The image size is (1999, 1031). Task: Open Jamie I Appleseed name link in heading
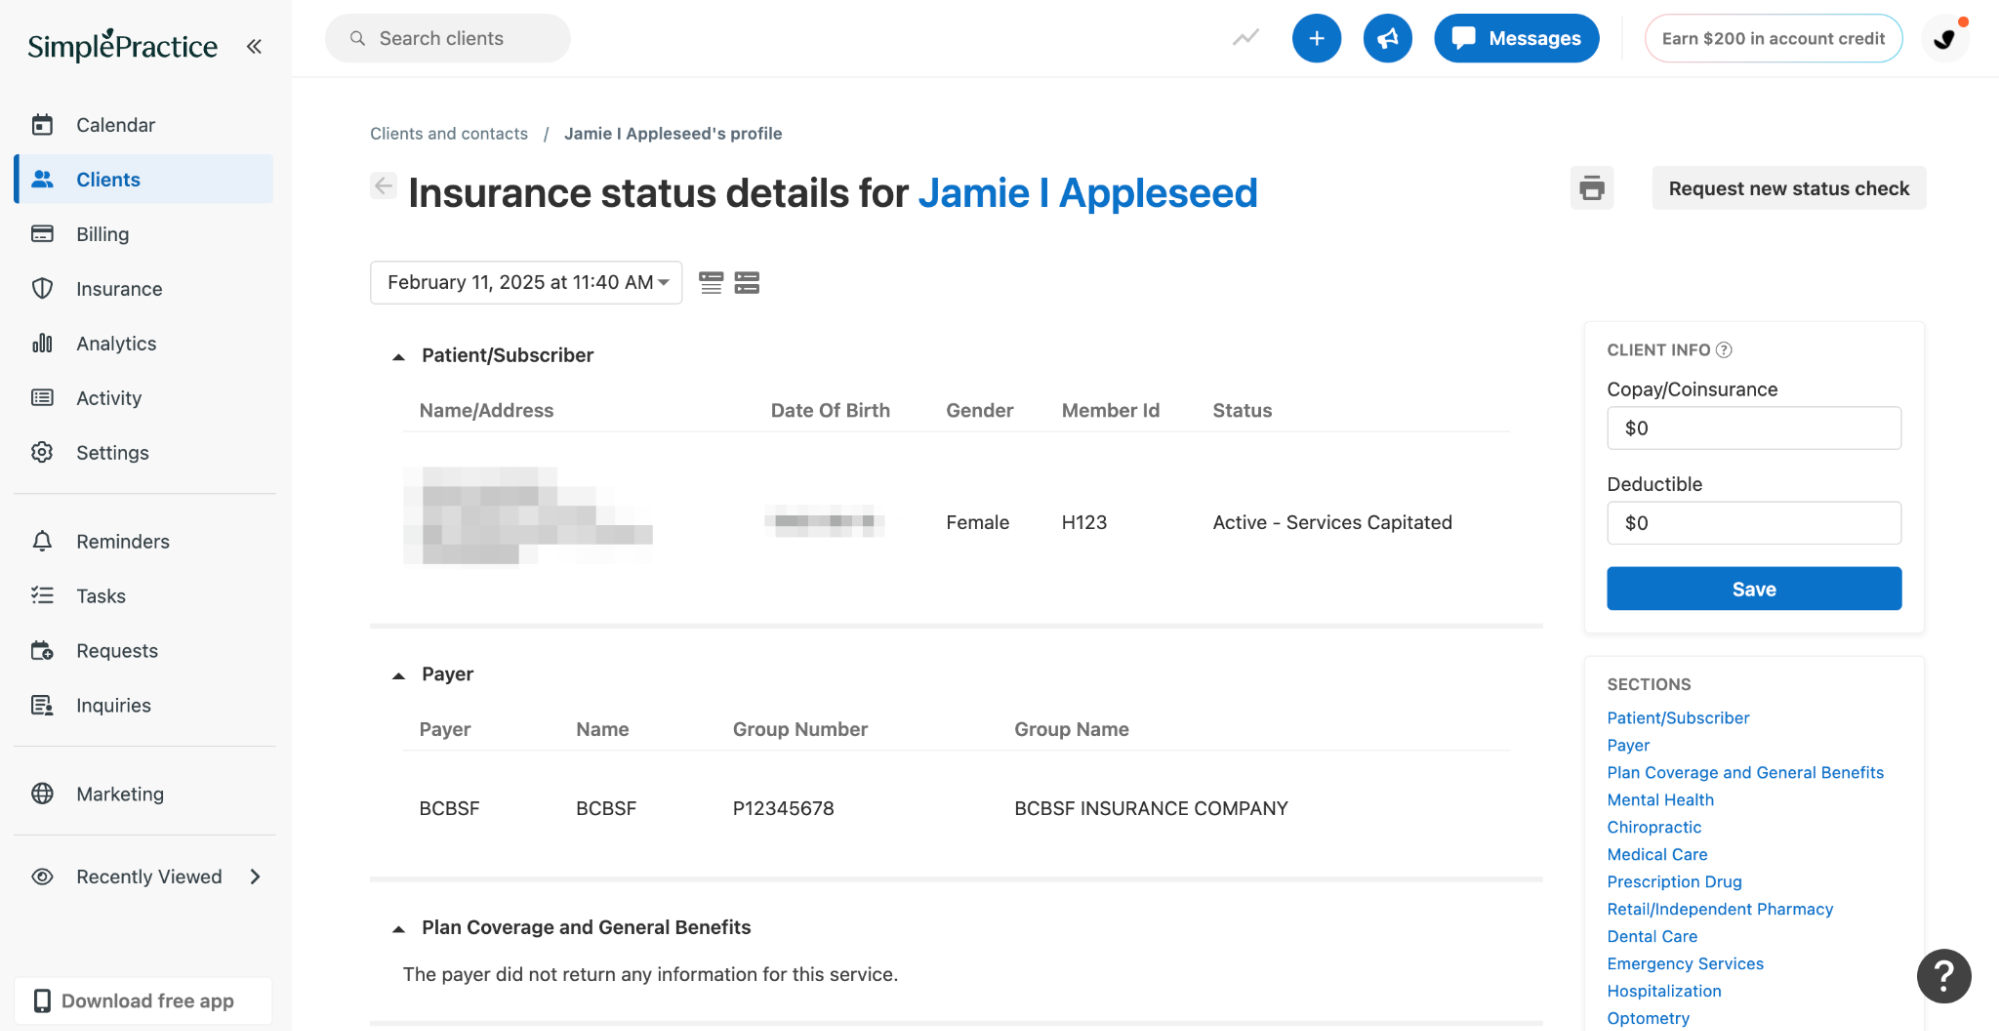tap(1088, 193)
